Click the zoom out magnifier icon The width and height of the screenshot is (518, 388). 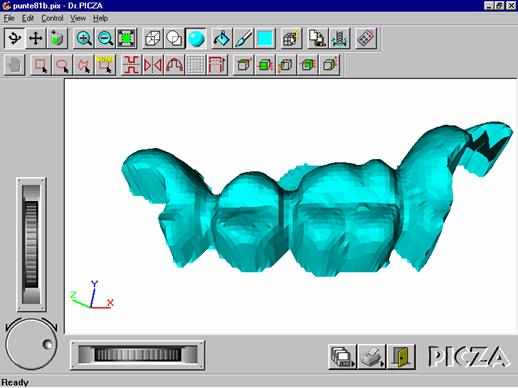pyautogui.click(x=105, y=38)
